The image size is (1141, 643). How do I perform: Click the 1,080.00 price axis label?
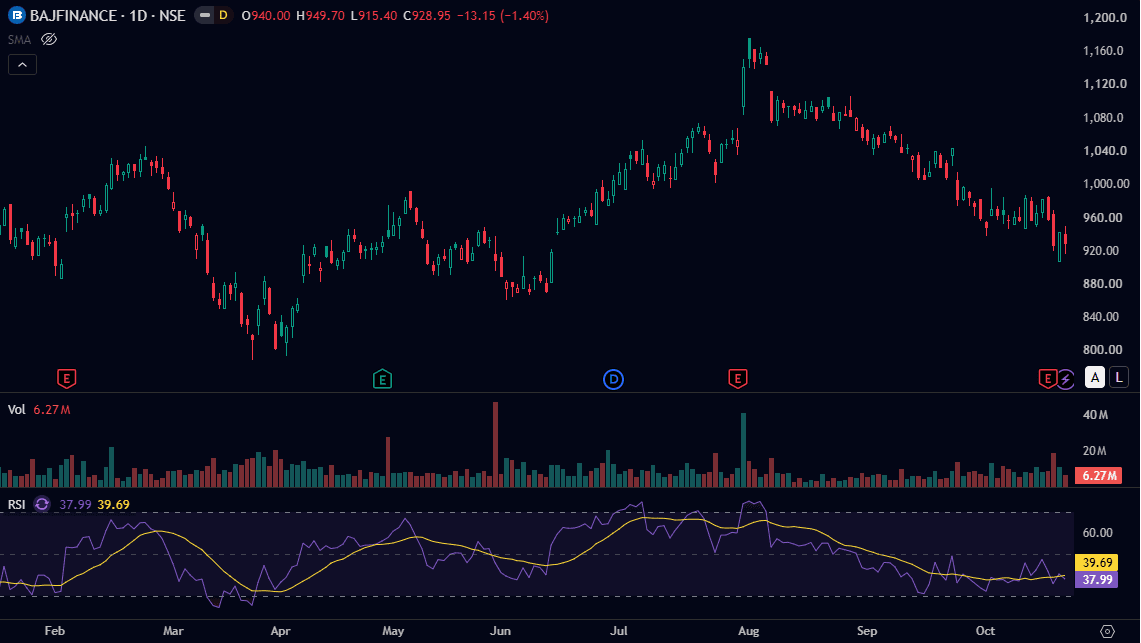(1103, 117)
